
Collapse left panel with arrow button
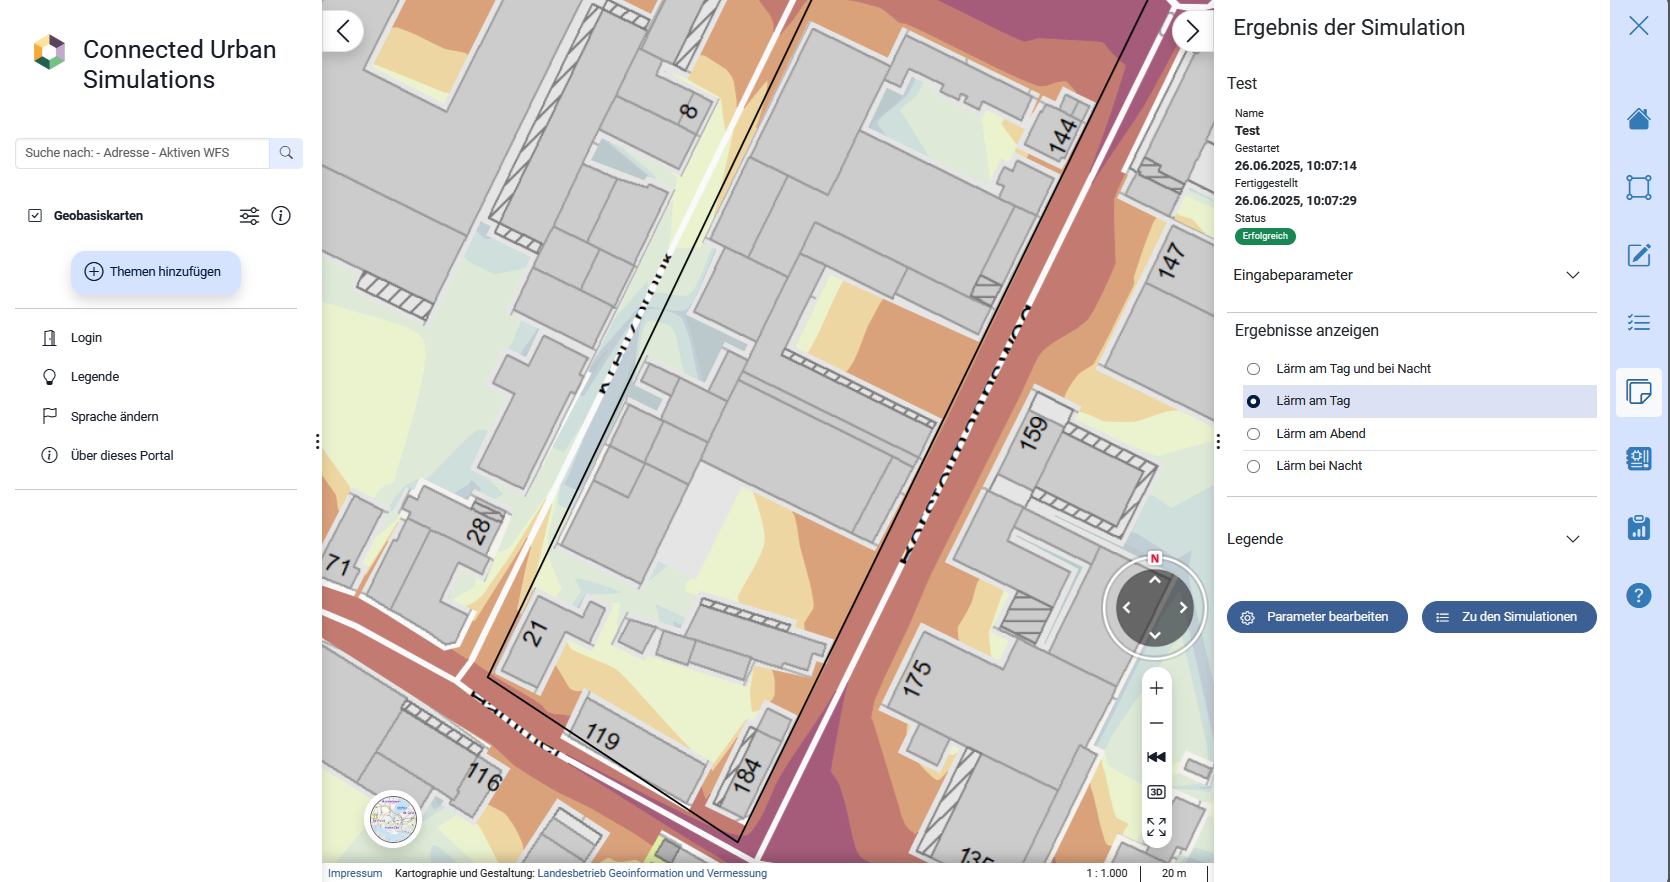click(x=343, y=31)
